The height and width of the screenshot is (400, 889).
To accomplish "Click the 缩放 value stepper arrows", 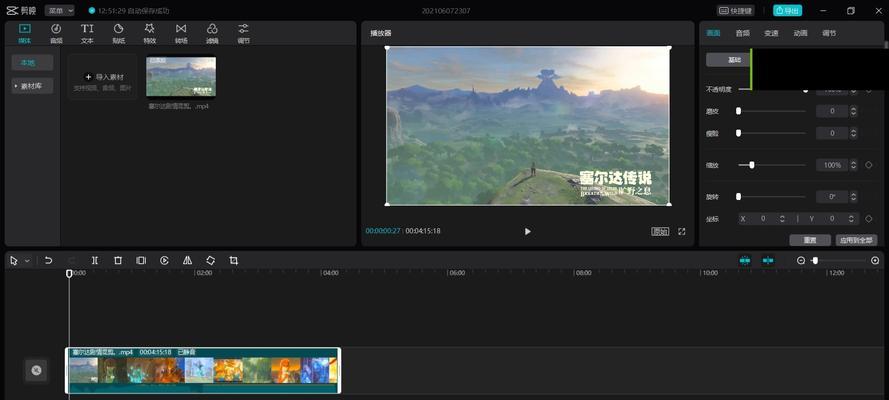I will (x=853, y=165).
